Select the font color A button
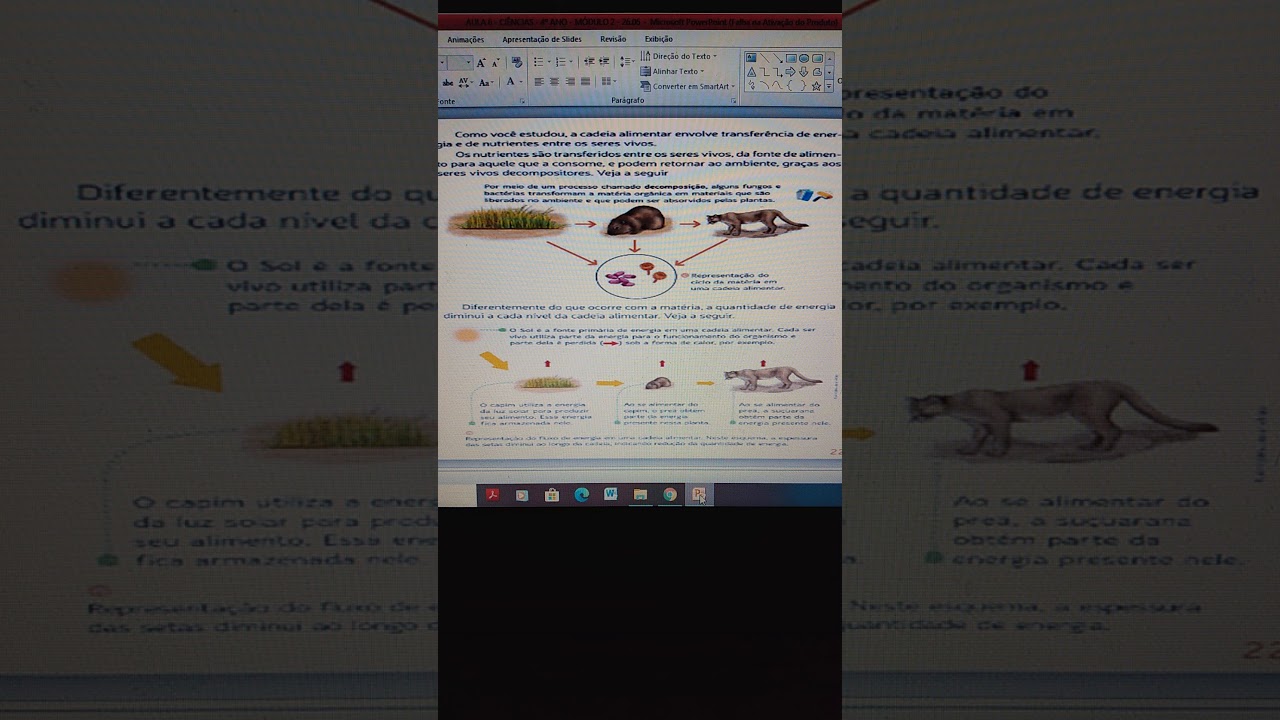The image size is (1280, 720). click(x=510, y=82)
